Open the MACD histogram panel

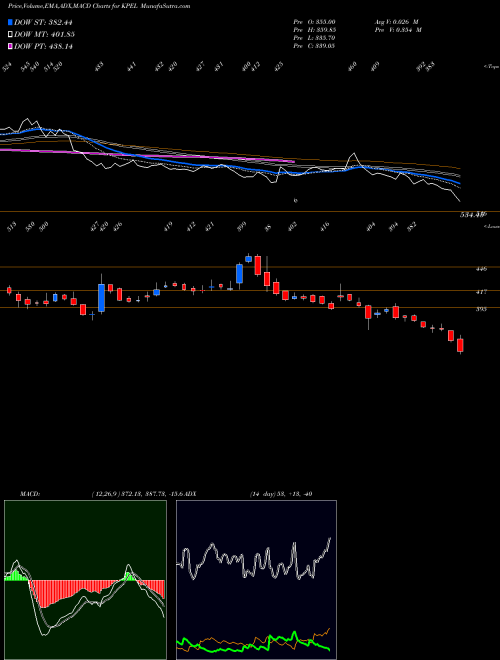pyautogui.click(x=85, y=580)
